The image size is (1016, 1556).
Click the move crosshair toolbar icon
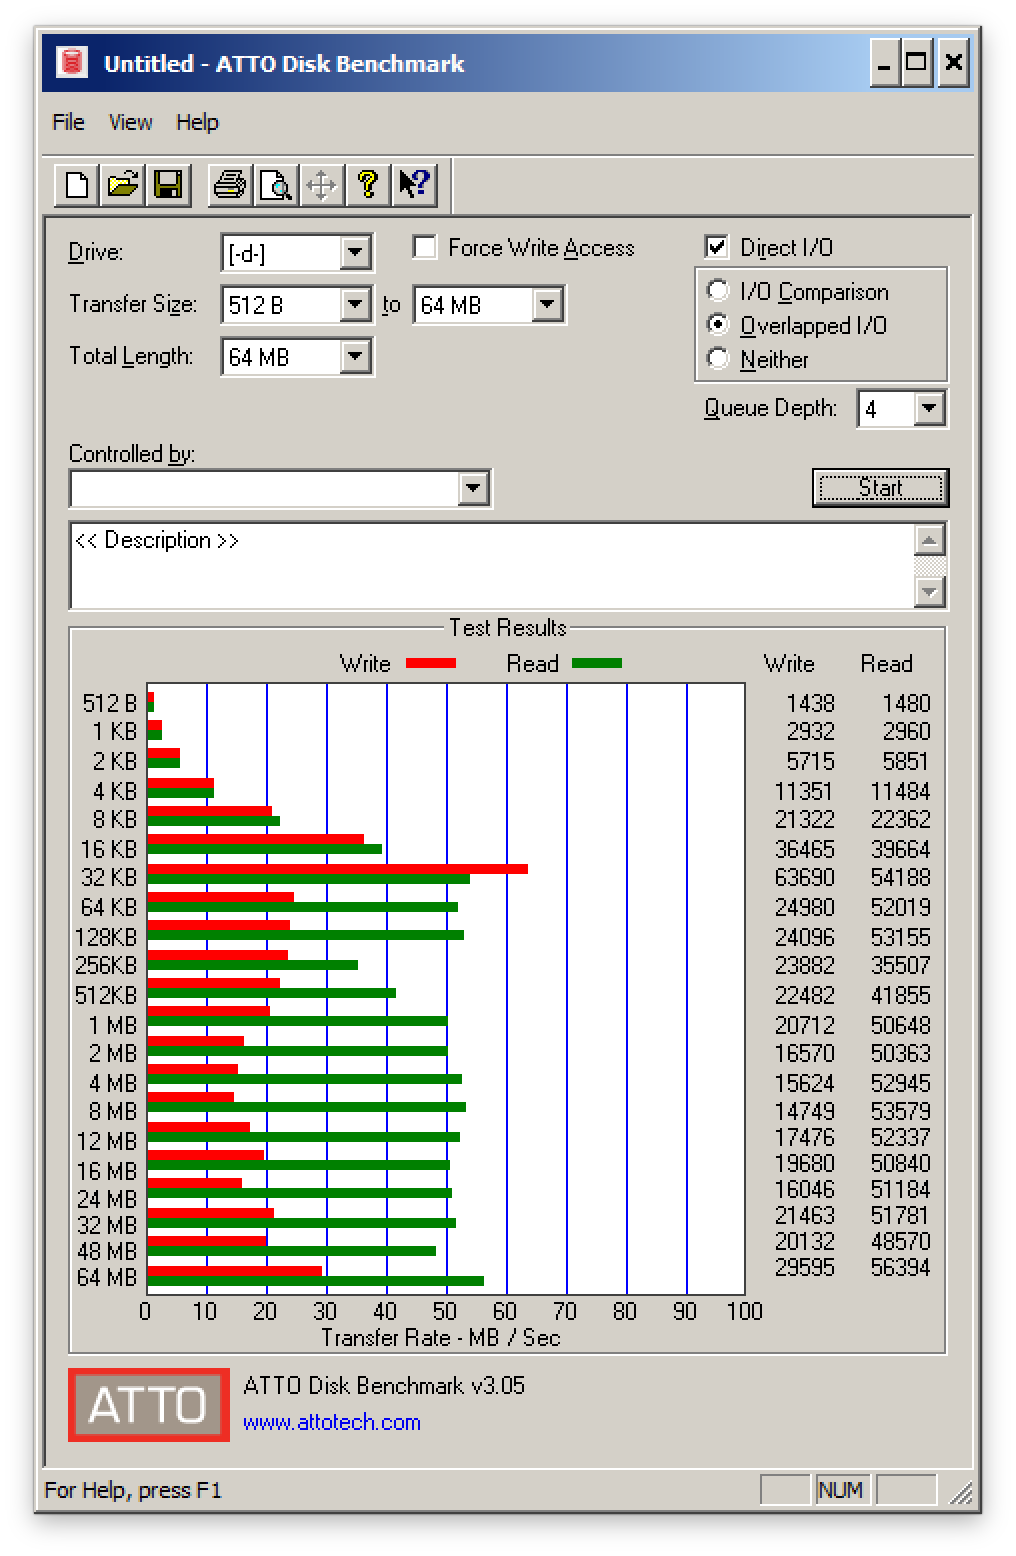click(321, 185)
